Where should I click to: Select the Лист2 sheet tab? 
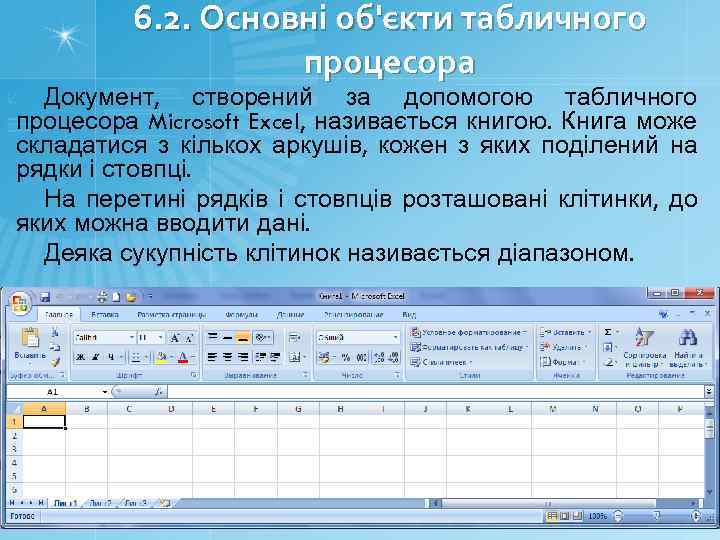(100, 503)
